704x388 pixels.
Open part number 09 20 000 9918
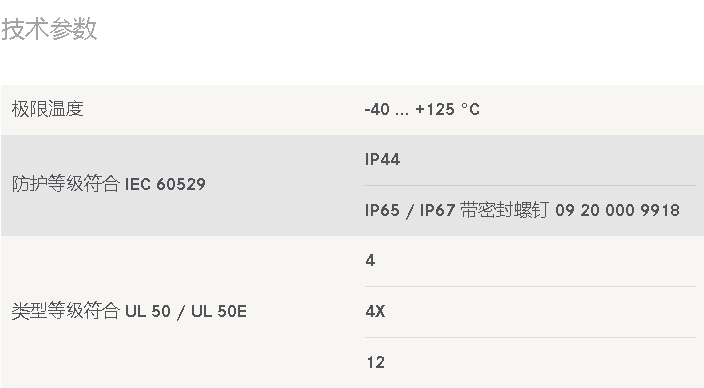pos(617,210)
